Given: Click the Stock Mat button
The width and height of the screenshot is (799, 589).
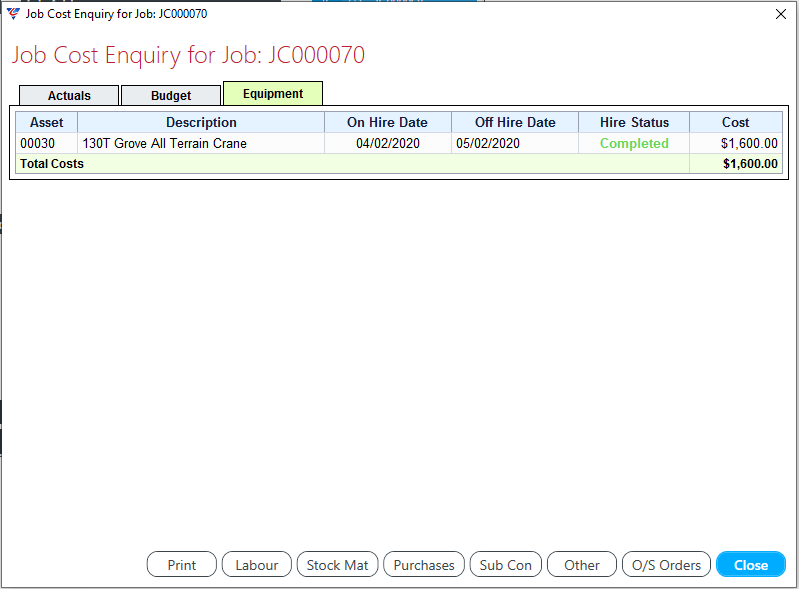Looking at the screenshot, I should pyautogui.click(x=337, y=565).
